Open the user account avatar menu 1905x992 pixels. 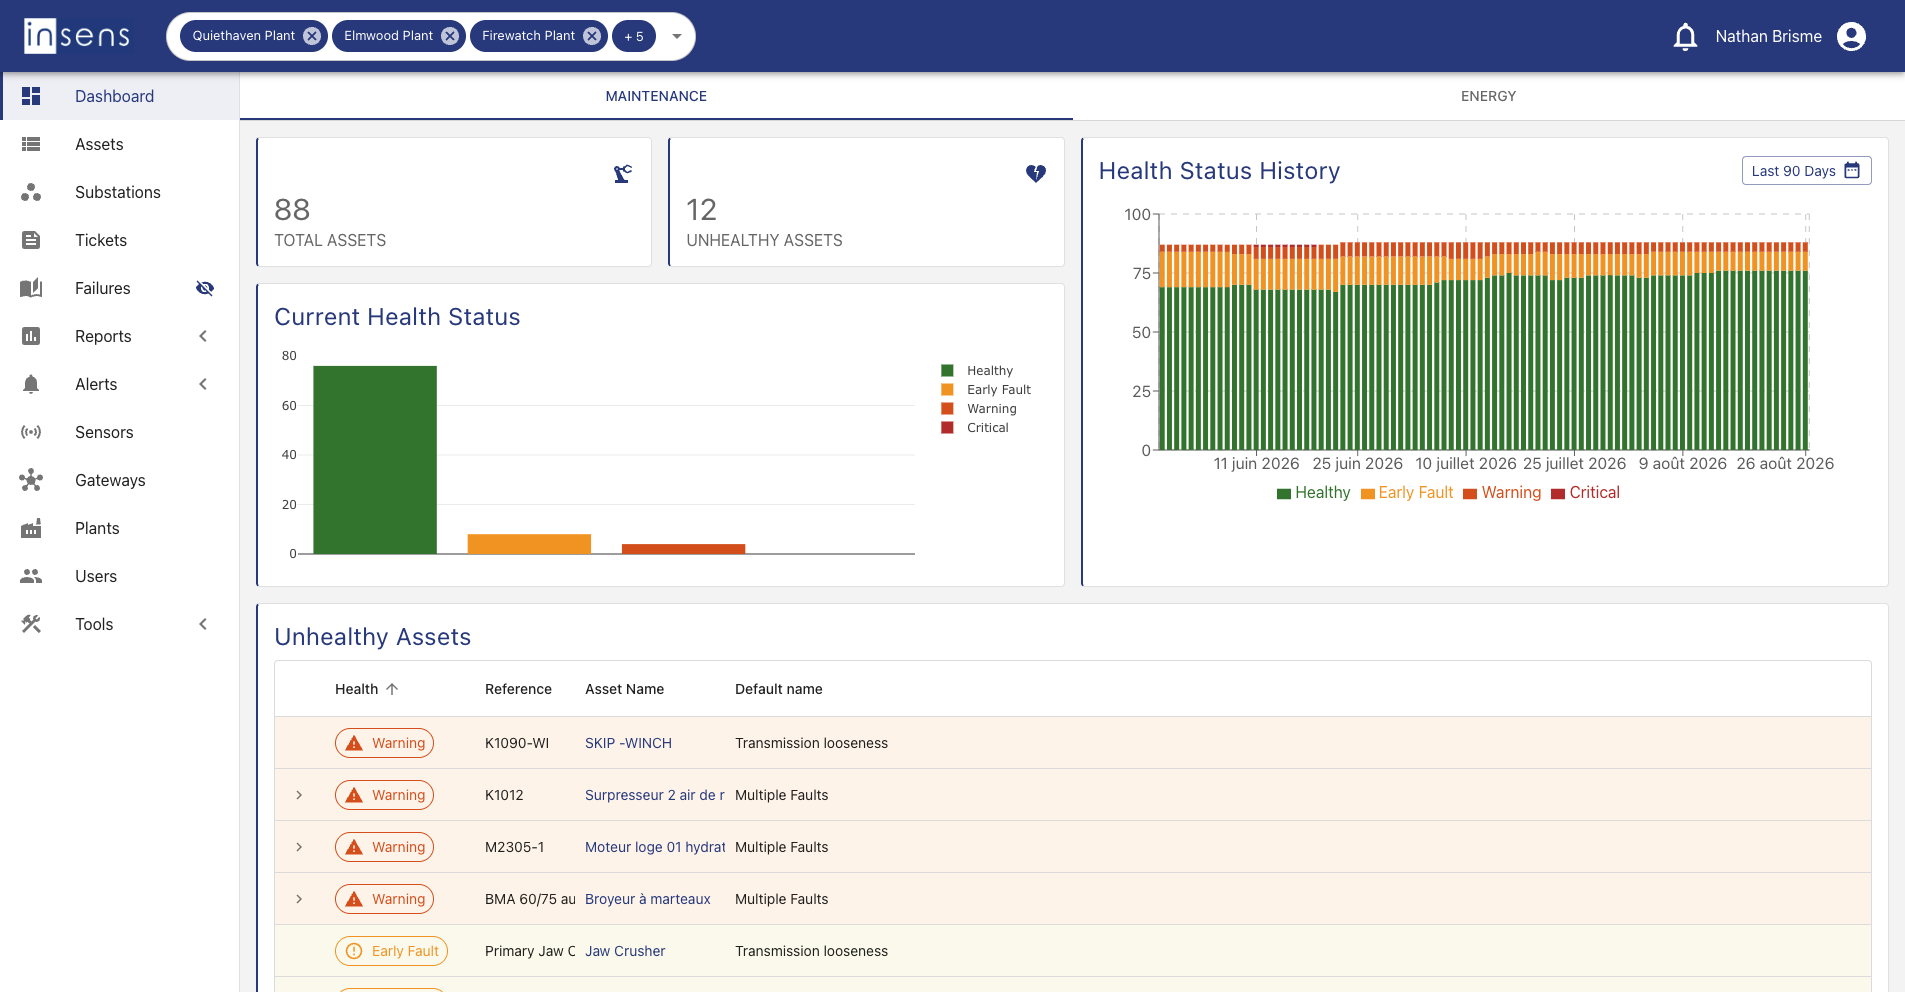(1851, 37)
